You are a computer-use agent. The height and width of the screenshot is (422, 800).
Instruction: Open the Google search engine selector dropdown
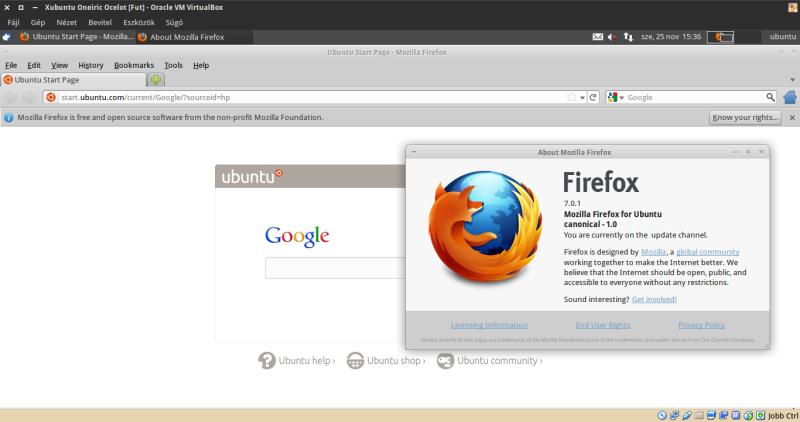(x=616, y=97)
